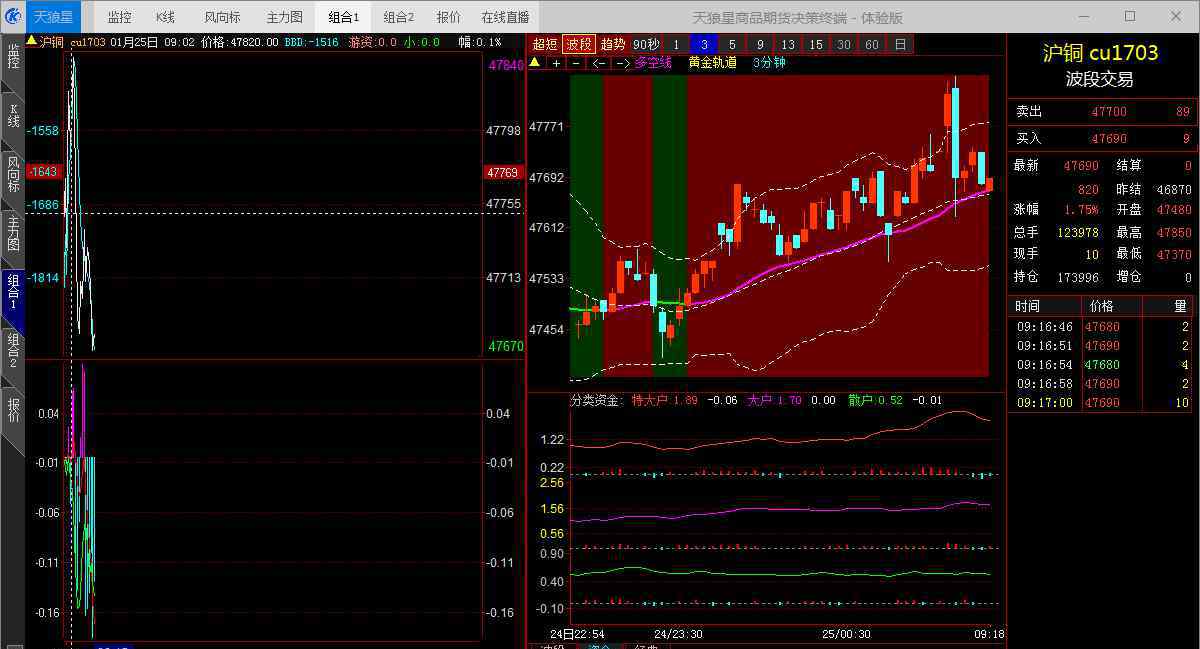
Task: Select the 组合2 top tab
Action: point(399,17)
